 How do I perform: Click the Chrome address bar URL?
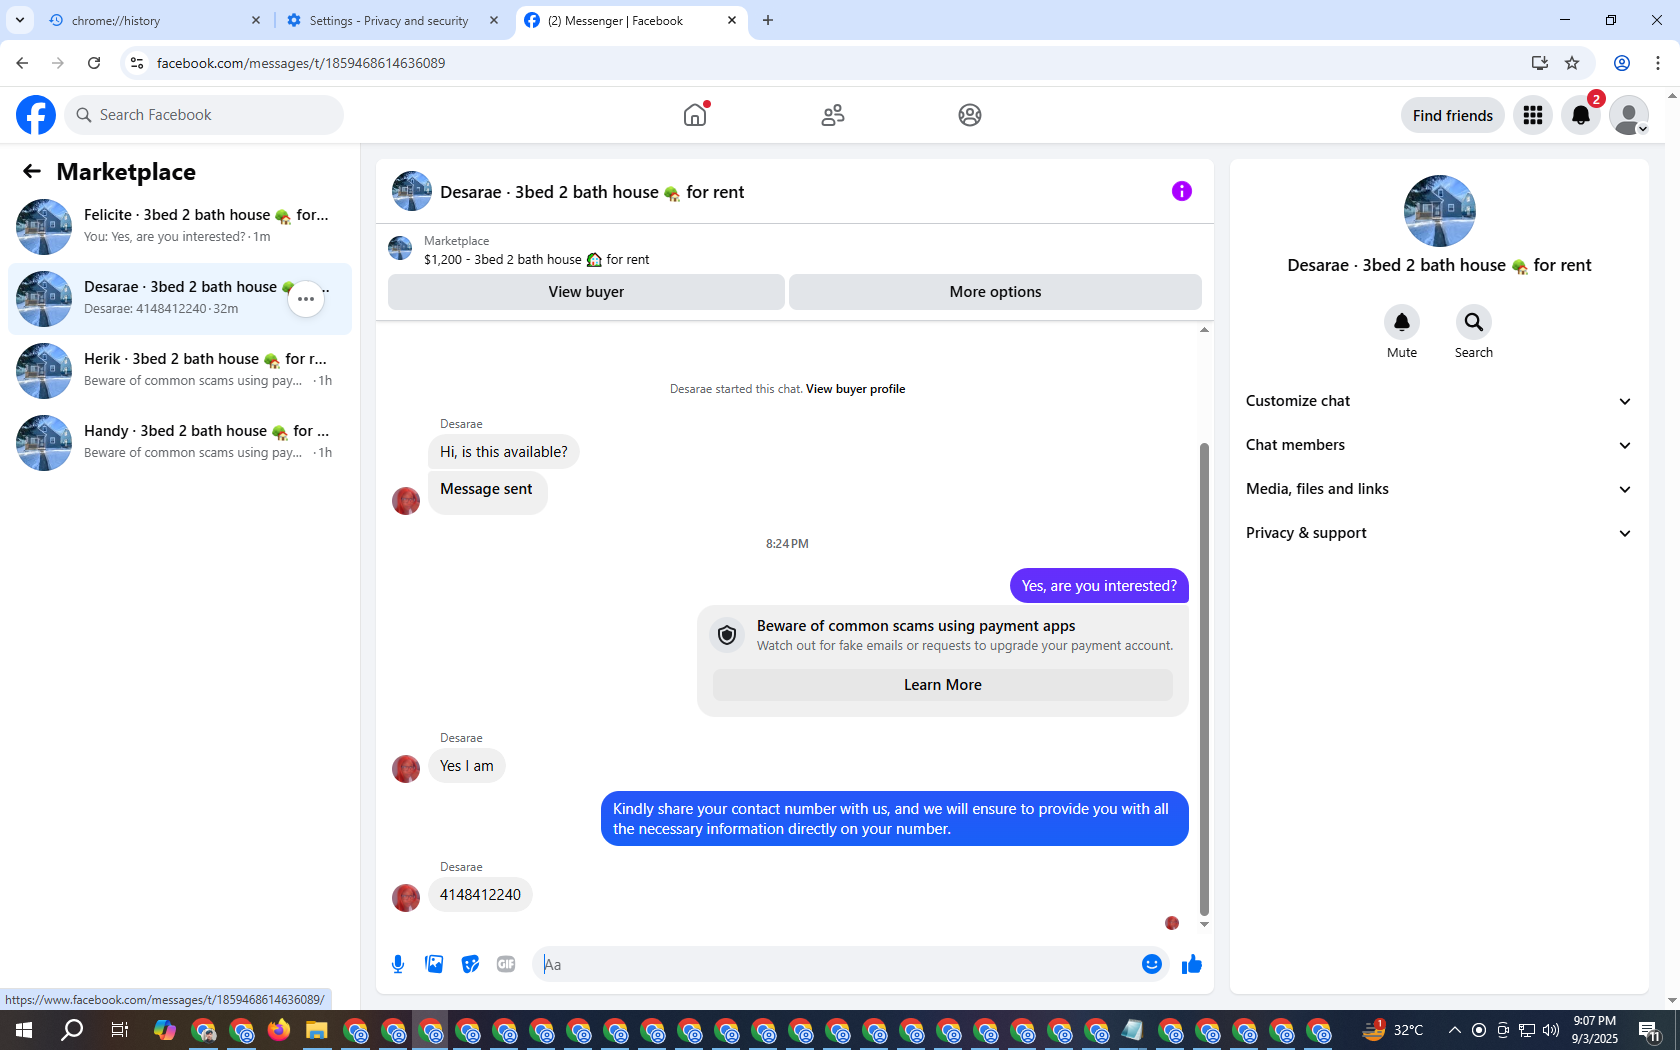pyautogui.click(x=301, y=63)
